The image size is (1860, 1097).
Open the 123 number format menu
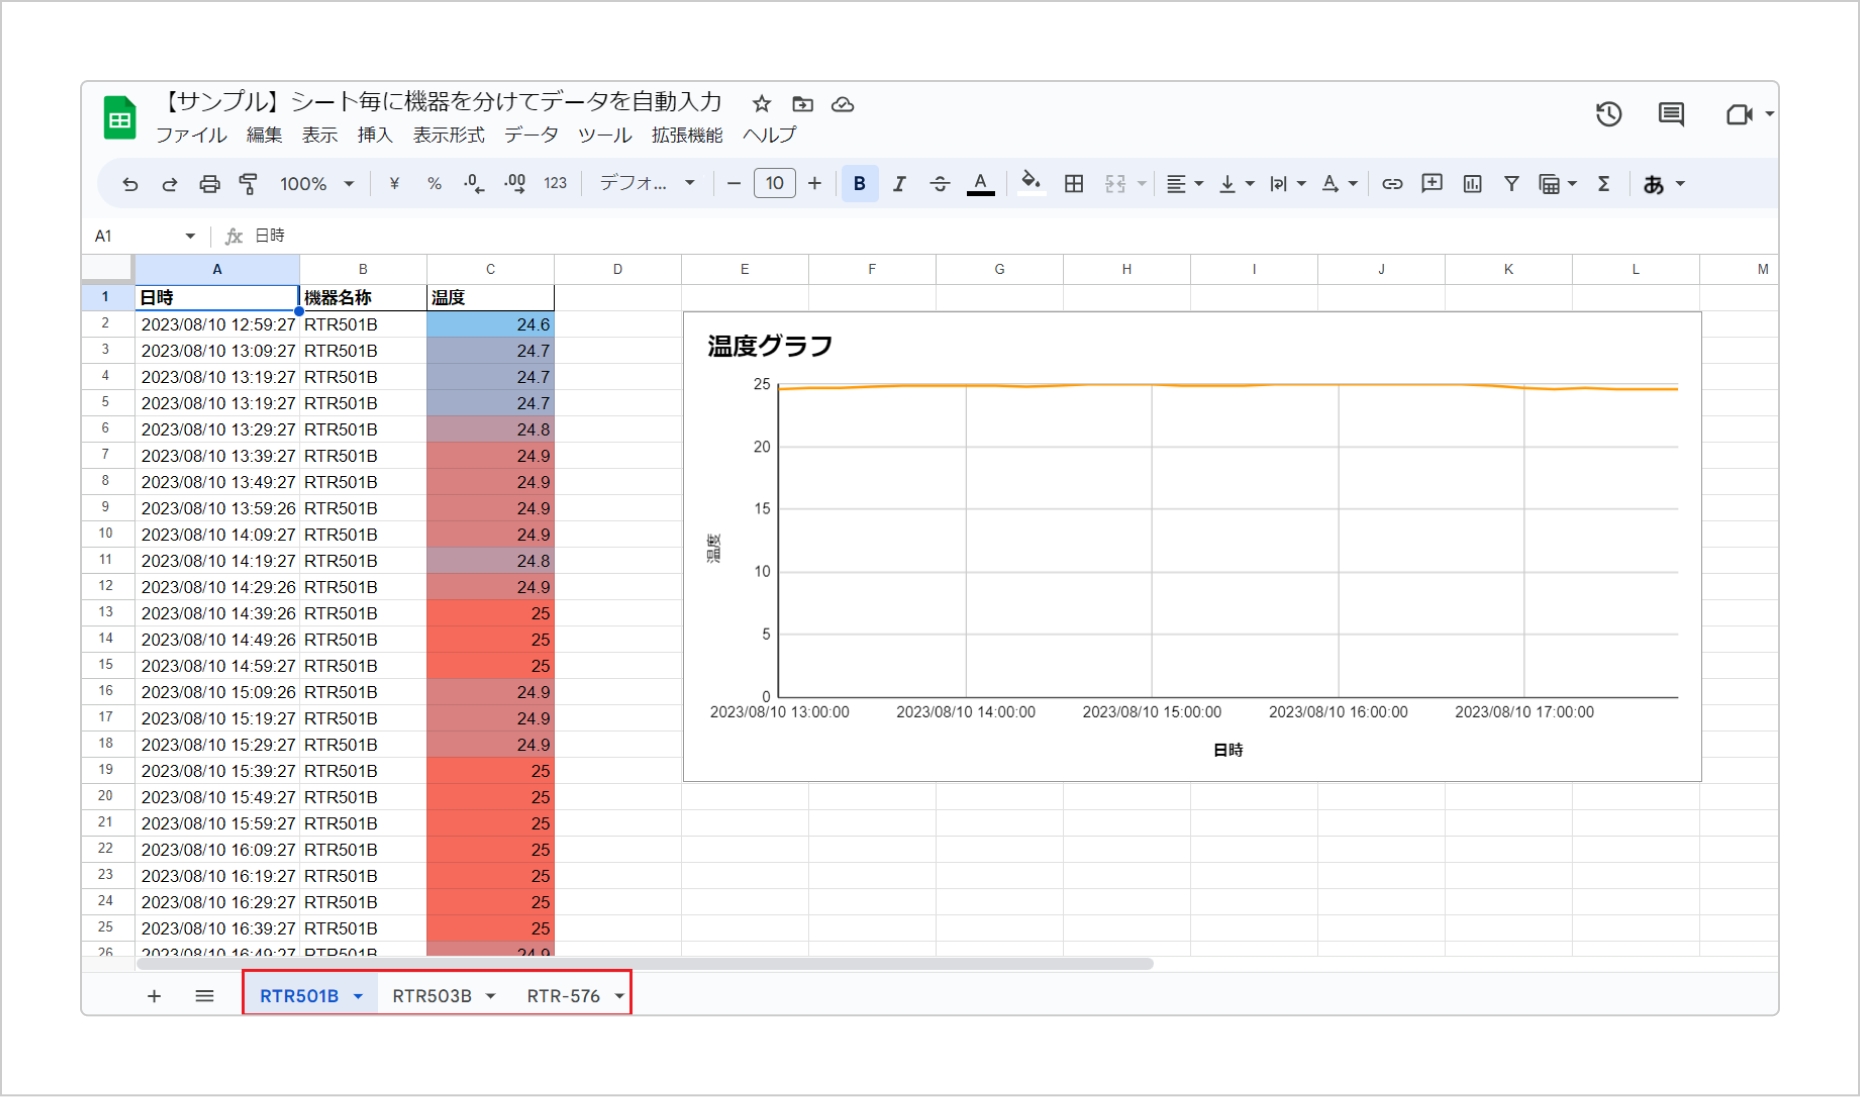point(555,184)
